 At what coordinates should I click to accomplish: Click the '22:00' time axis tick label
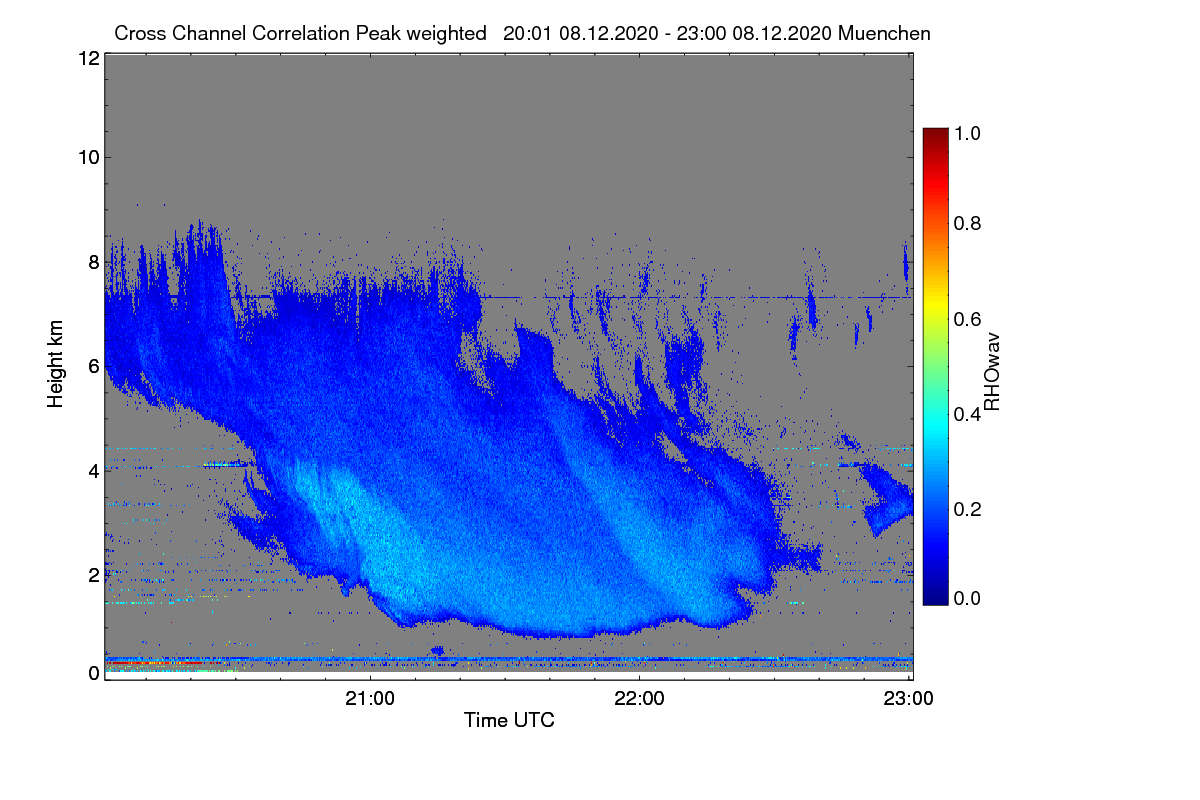[x=640, y=699]
